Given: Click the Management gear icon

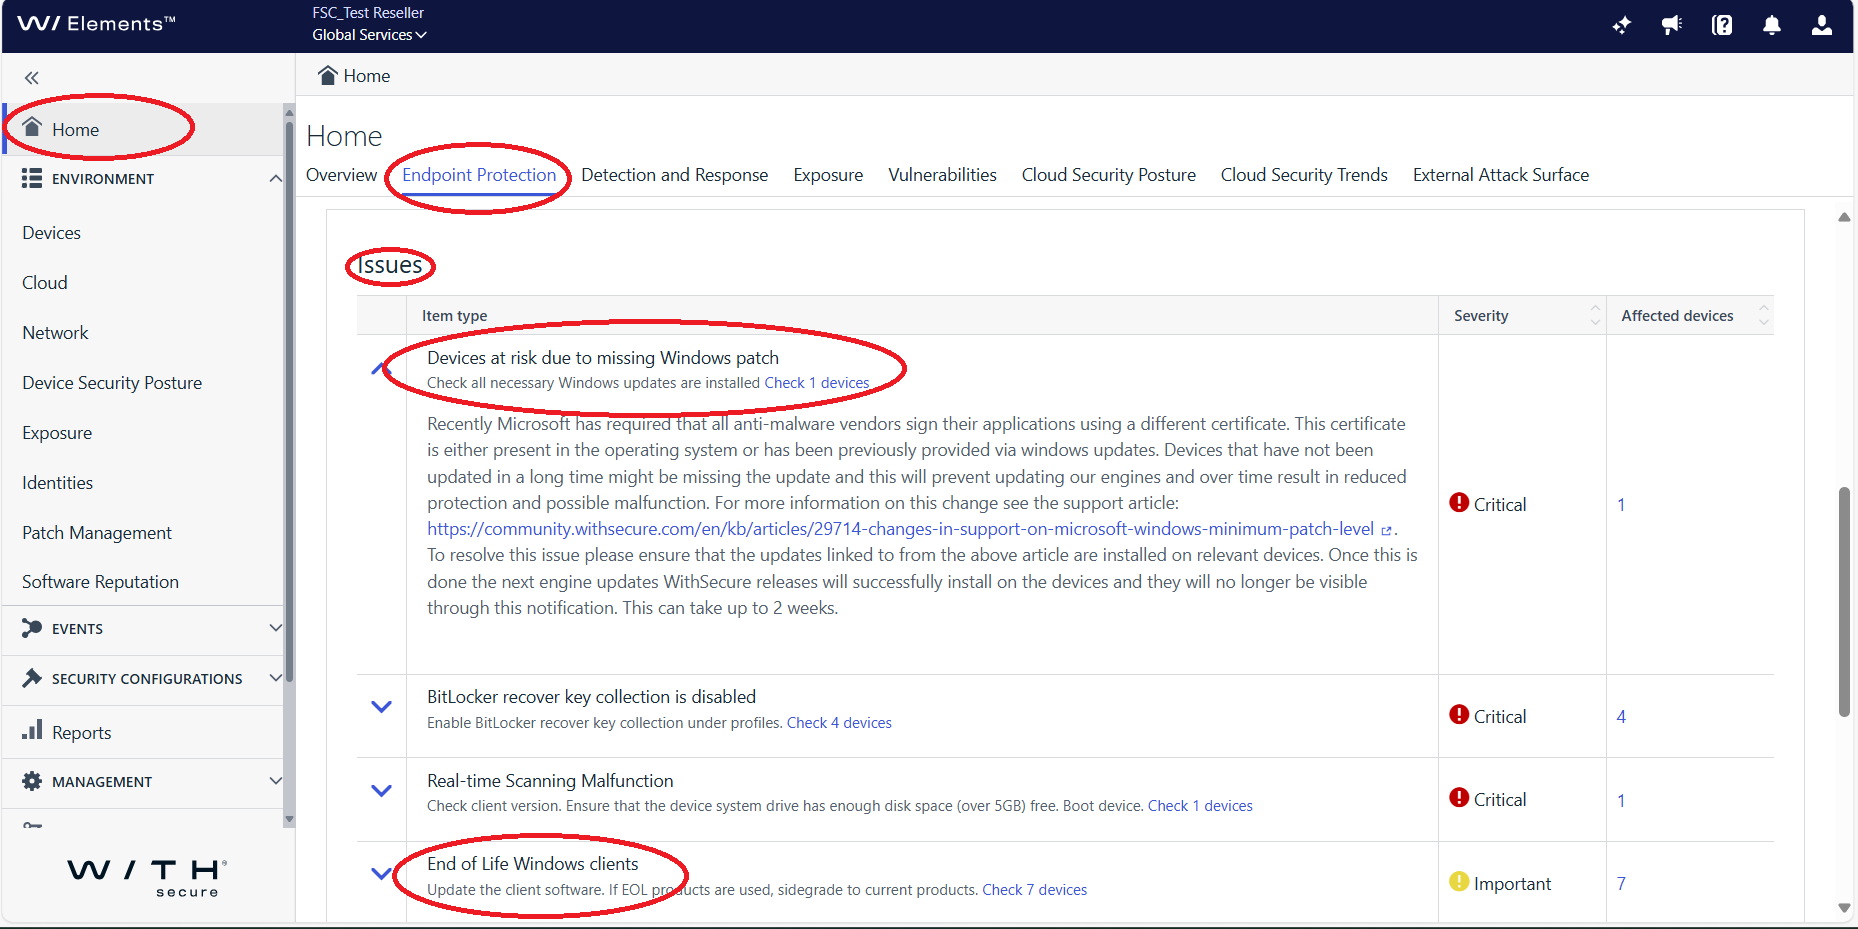Looking at the screenshot, I should coord(32,781).
